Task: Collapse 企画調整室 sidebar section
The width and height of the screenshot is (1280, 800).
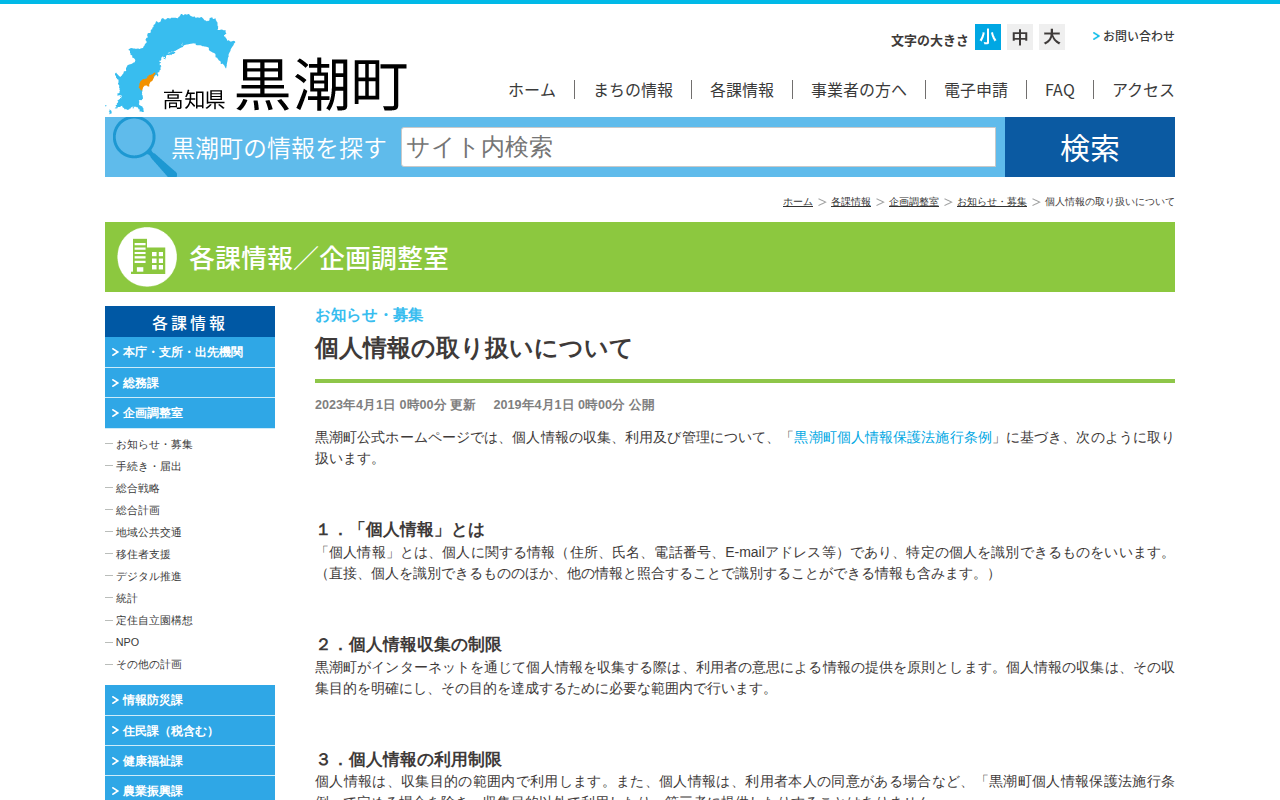Action: 190,413
